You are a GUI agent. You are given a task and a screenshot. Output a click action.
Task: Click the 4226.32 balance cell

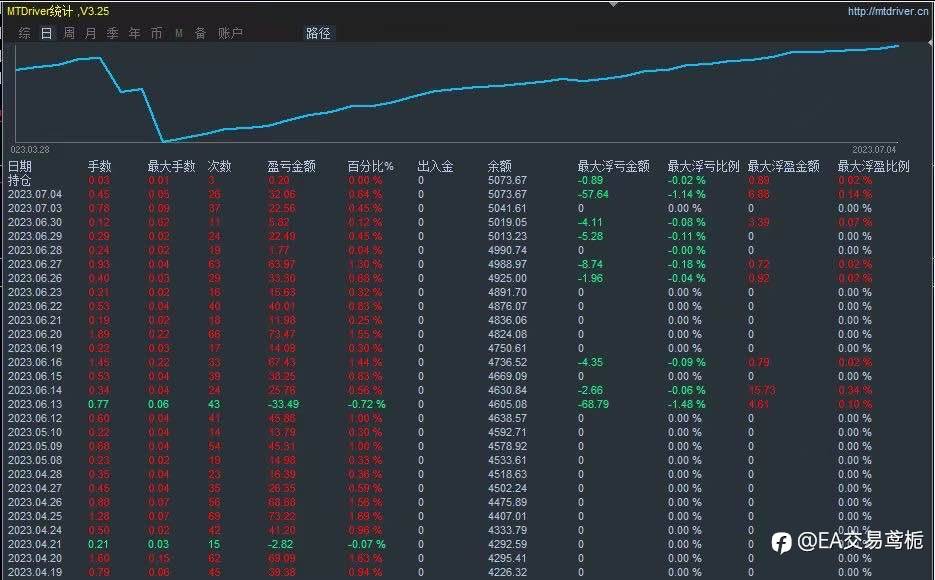coord(507,572)
